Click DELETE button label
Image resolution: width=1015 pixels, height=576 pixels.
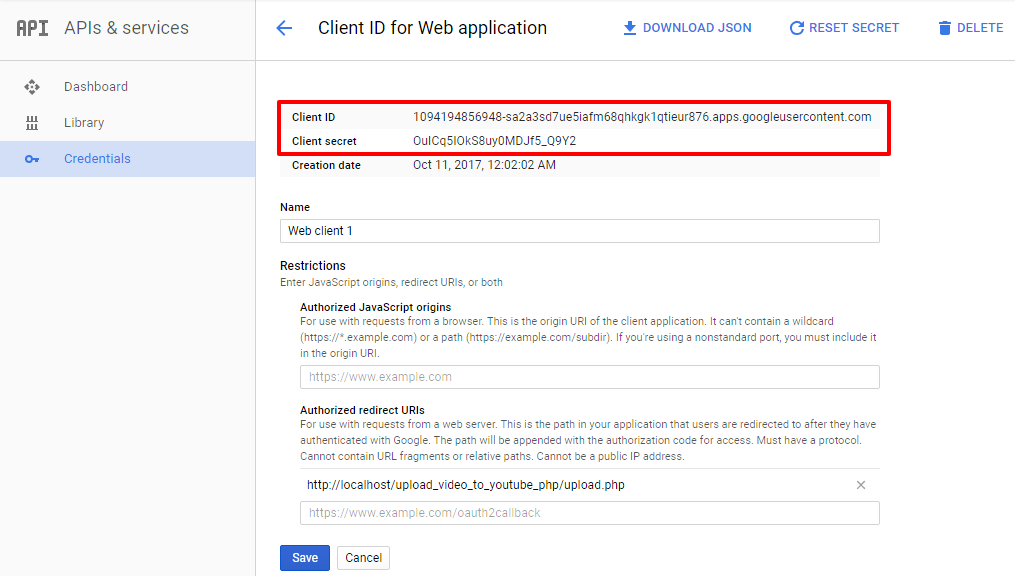click(x=980, y=28)
